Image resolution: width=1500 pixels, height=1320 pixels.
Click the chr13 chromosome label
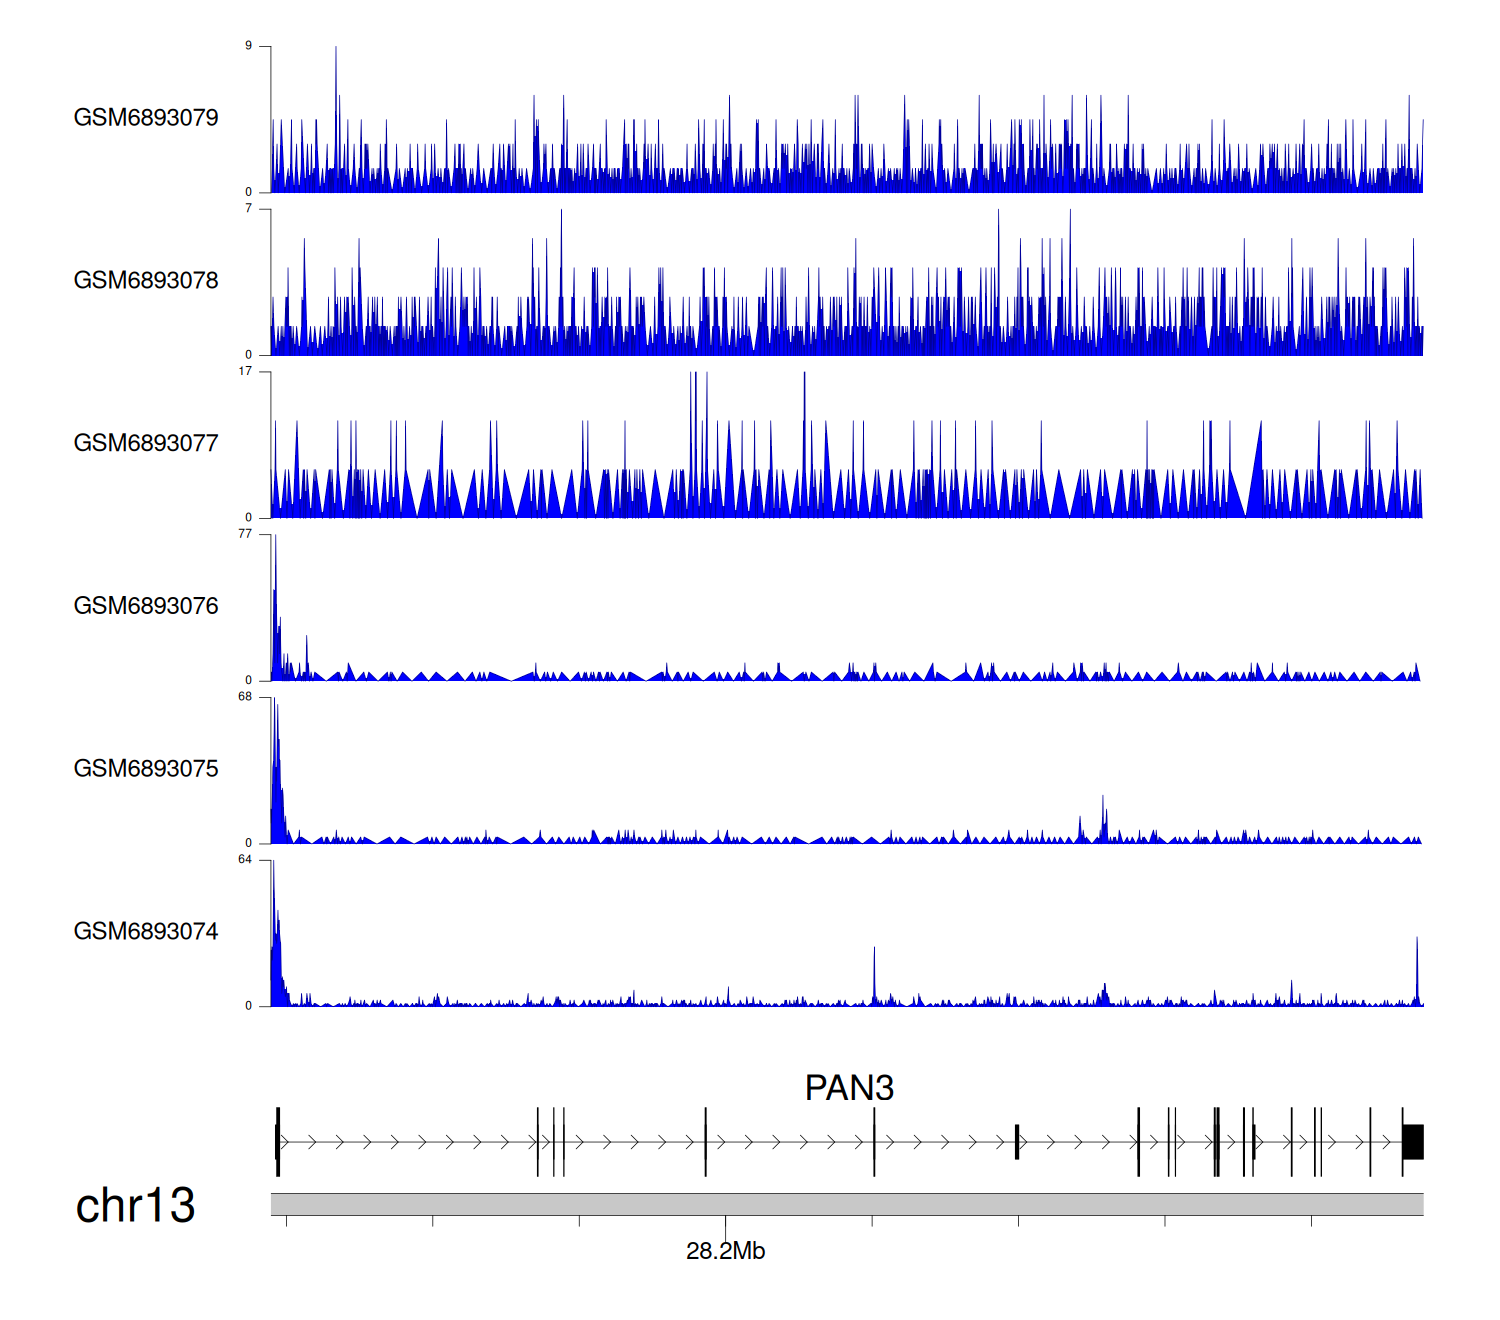135,1205
